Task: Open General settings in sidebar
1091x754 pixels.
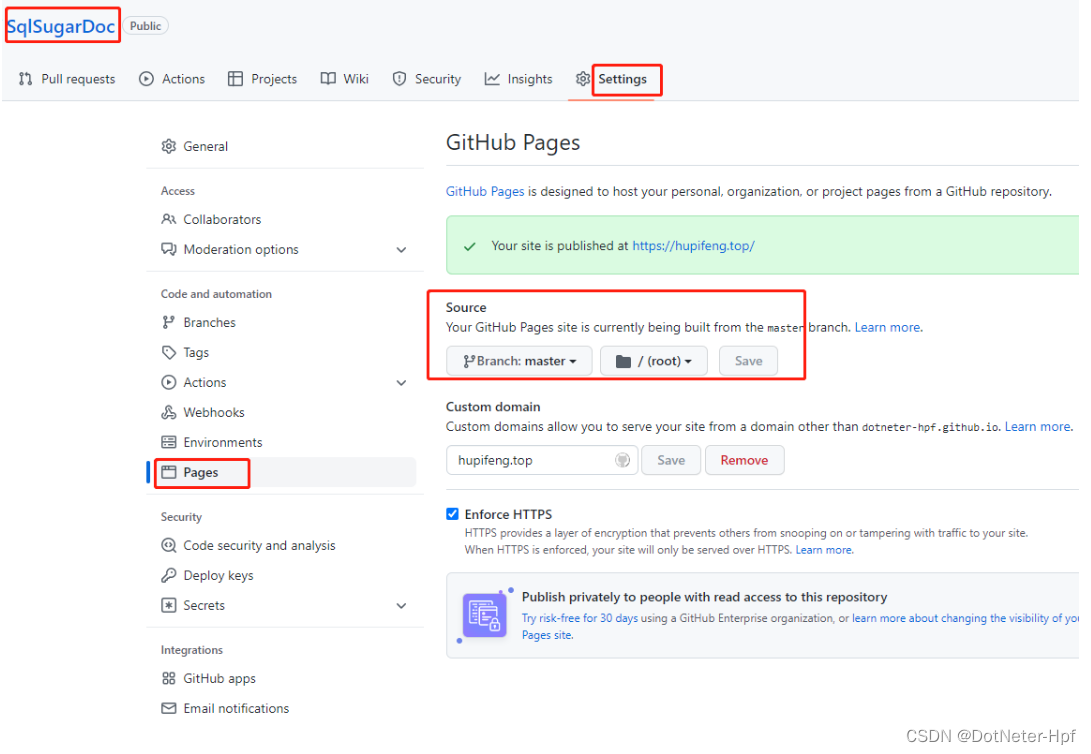Action: [205, 146]
